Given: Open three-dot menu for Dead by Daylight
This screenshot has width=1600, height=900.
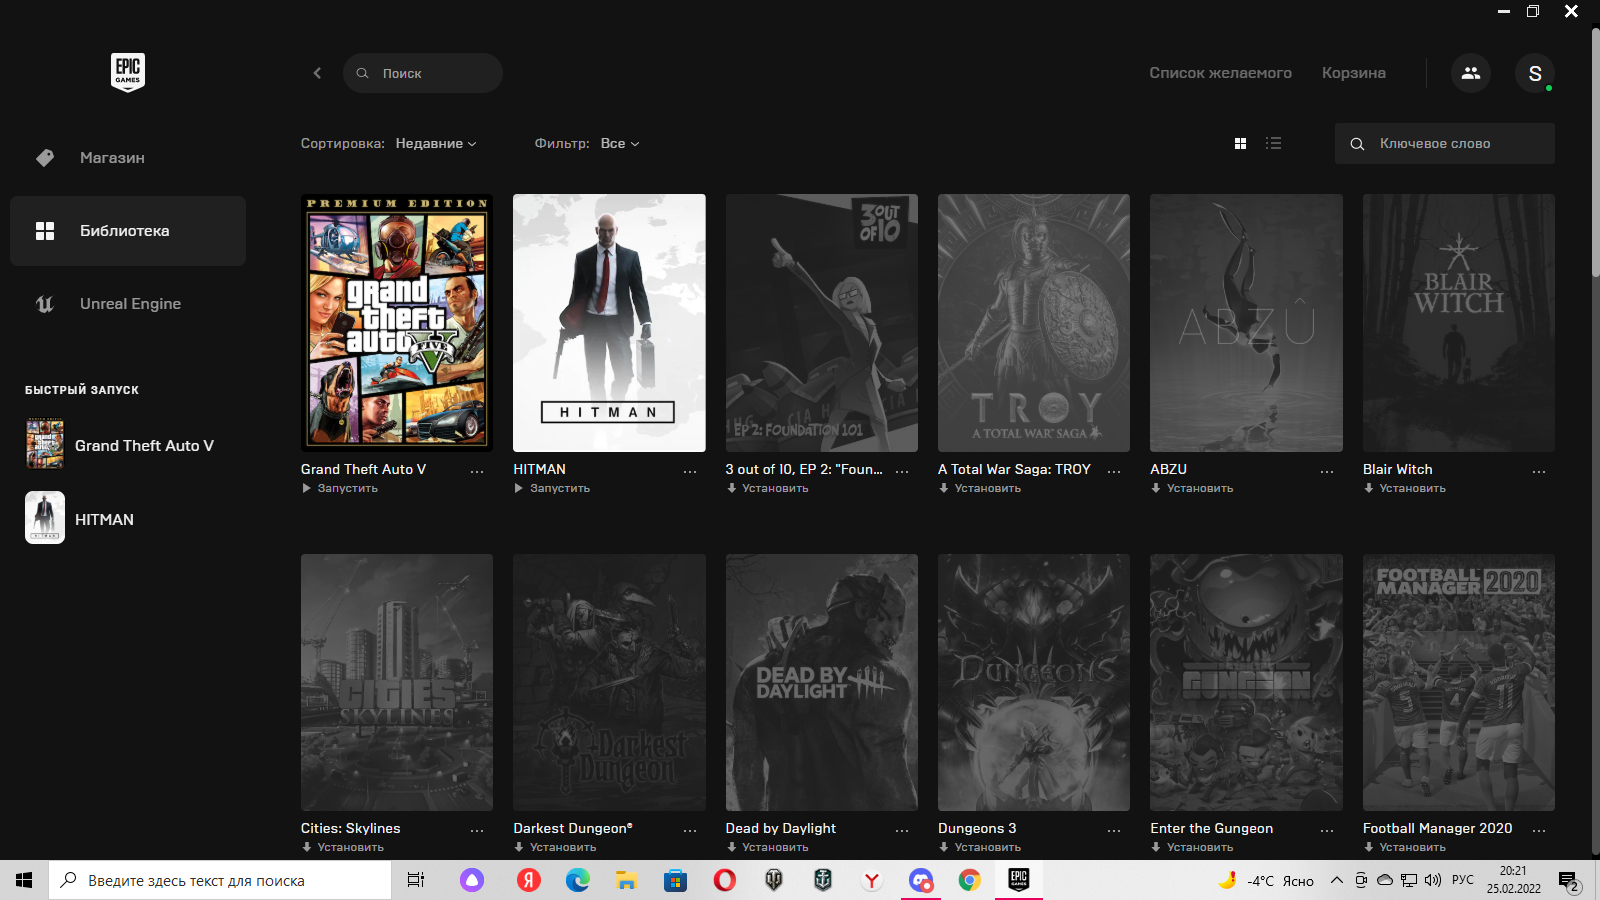Looking at the screenshot, I should pos(902,829).
